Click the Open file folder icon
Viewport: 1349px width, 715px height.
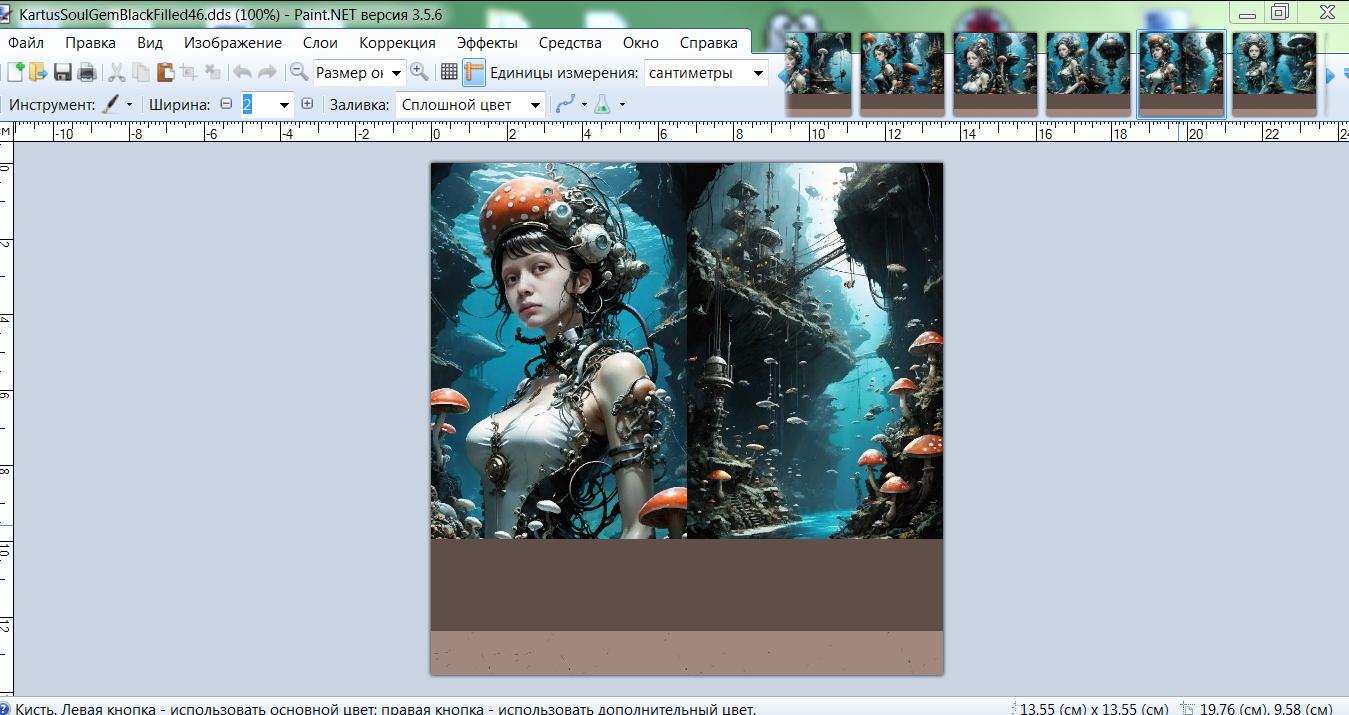(38, 72)
